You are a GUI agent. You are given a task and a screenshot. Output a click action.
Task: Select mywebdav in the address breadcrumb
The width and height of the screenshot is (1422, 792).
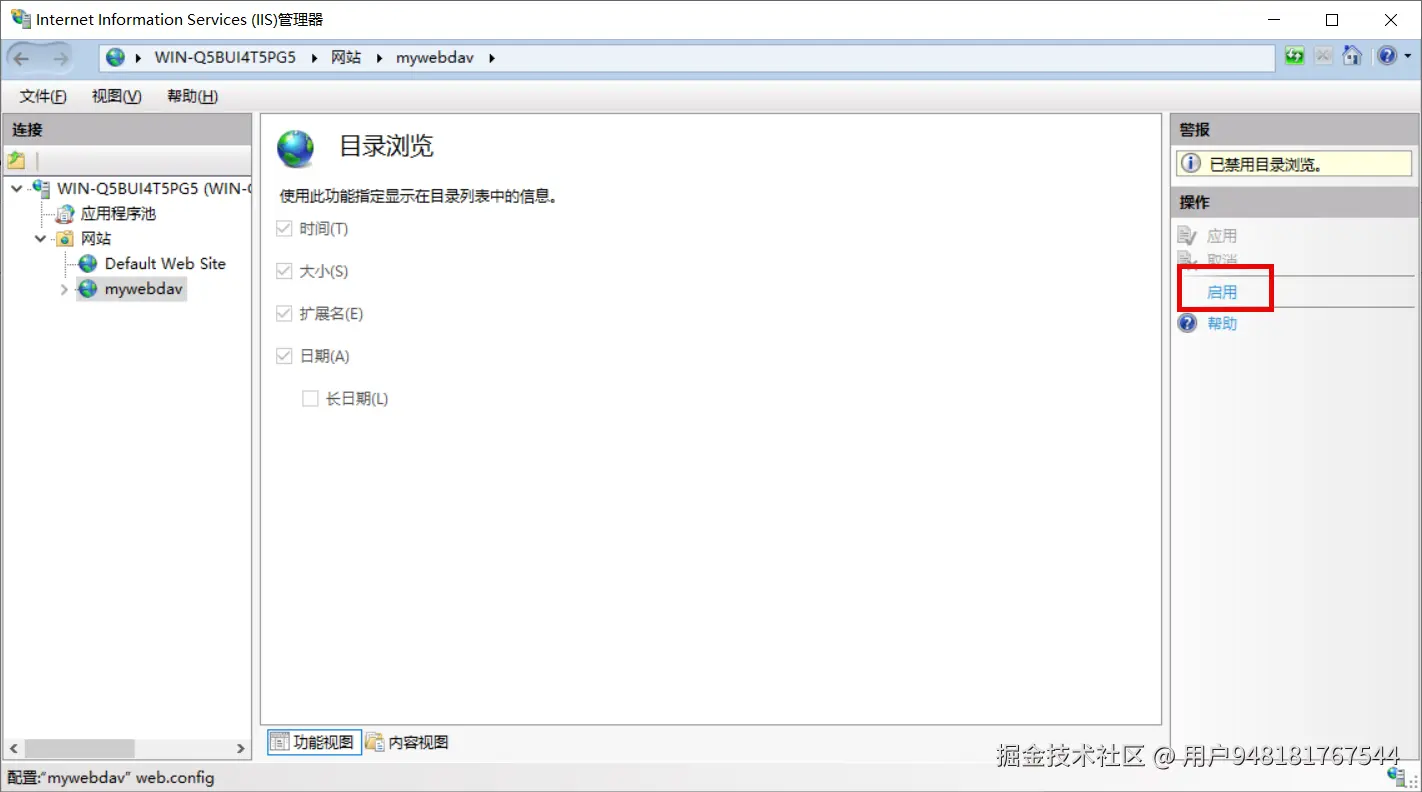tap(434, 58)
